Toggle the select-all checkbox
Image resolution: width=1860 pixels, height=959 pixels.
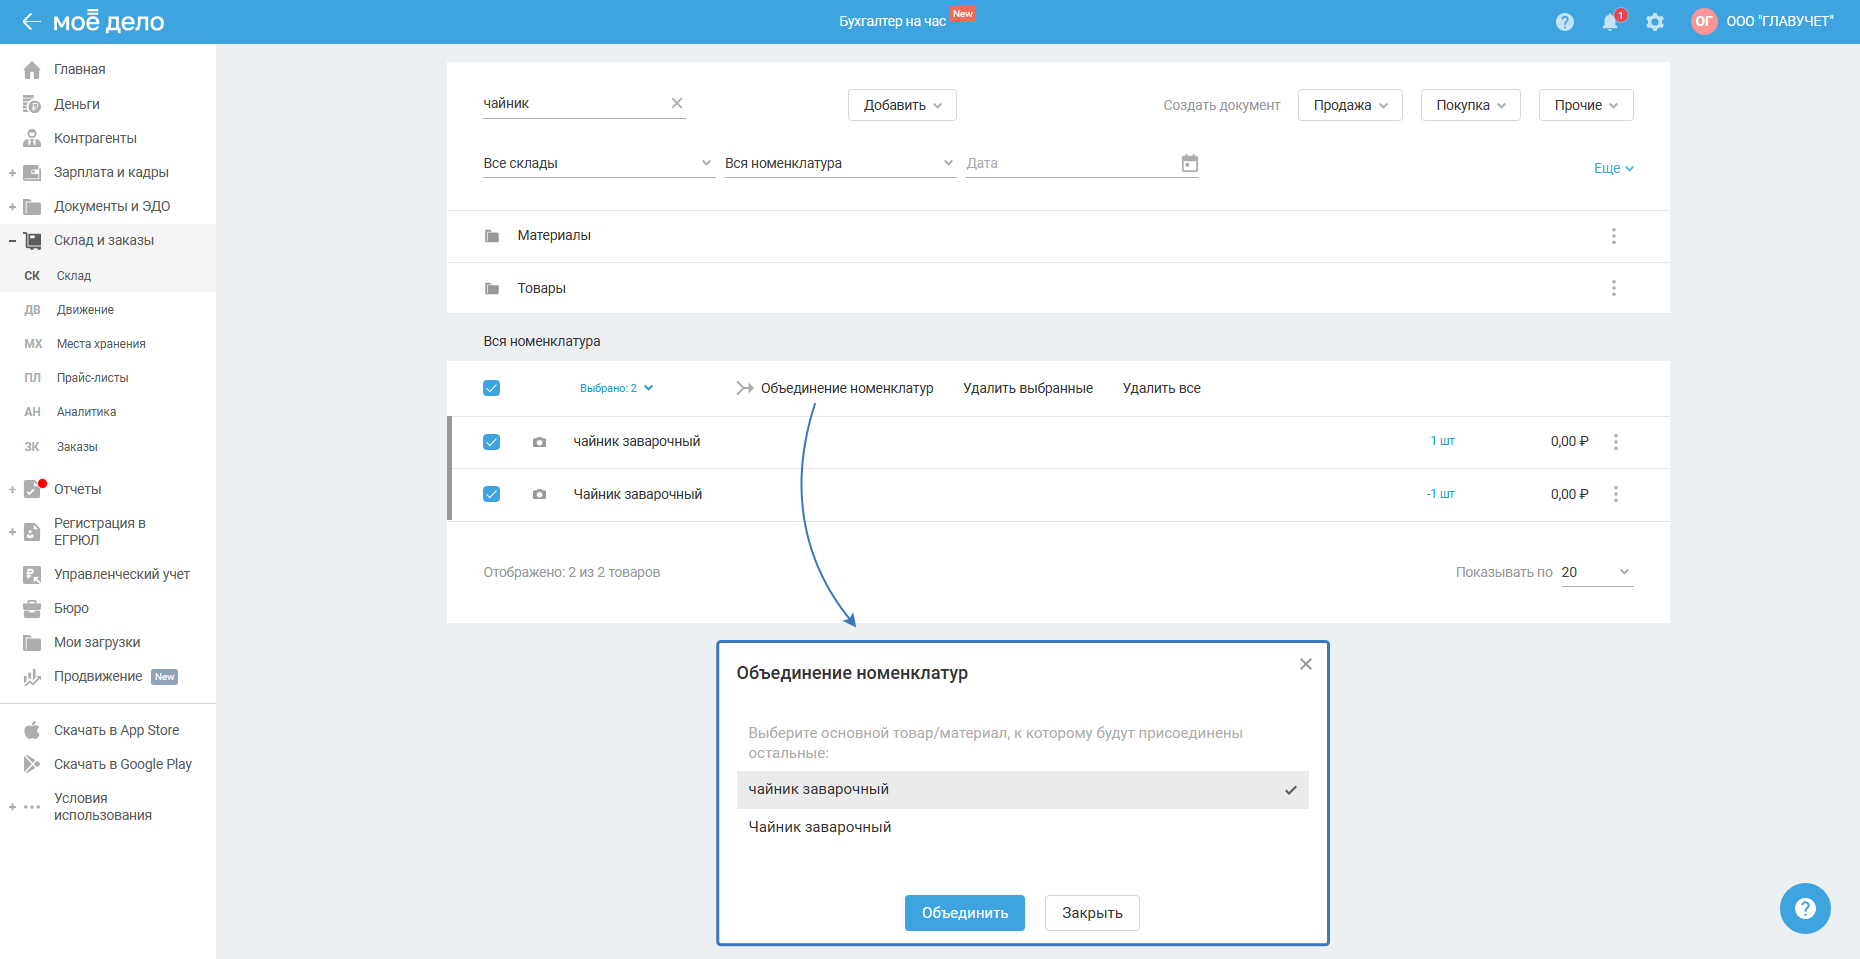click(x=491, y=388)
